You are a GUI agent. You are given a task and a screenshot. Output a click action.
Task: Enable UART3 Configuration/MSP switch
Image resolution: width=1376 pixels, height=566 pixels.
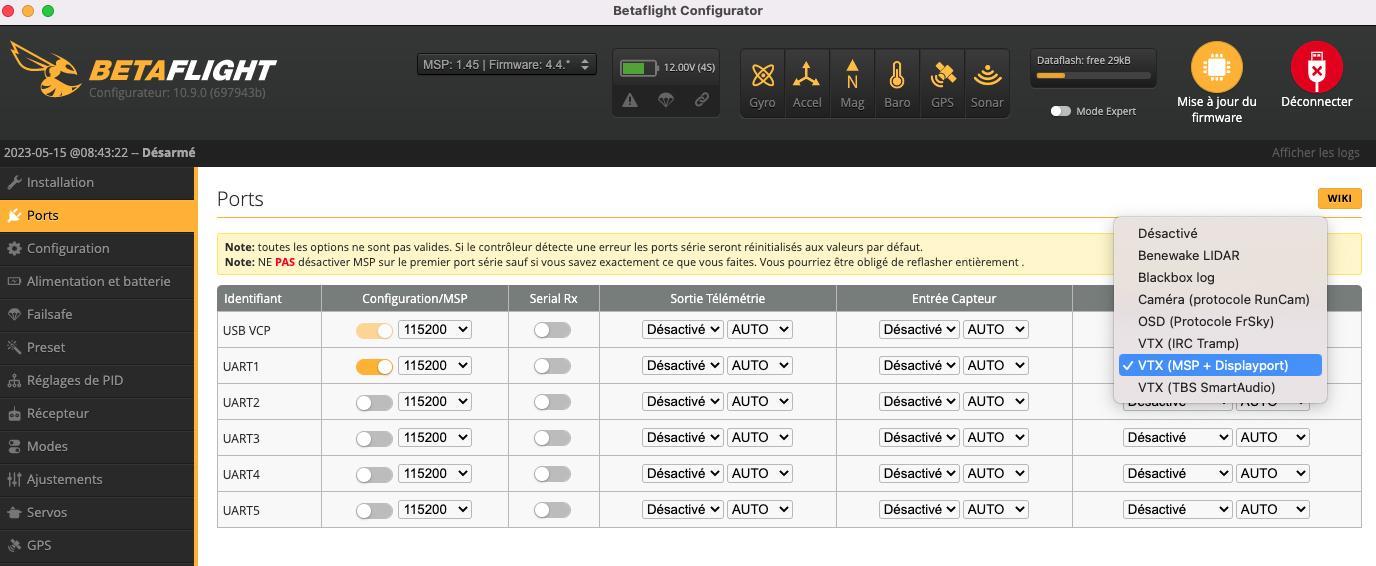coord(374,438)
